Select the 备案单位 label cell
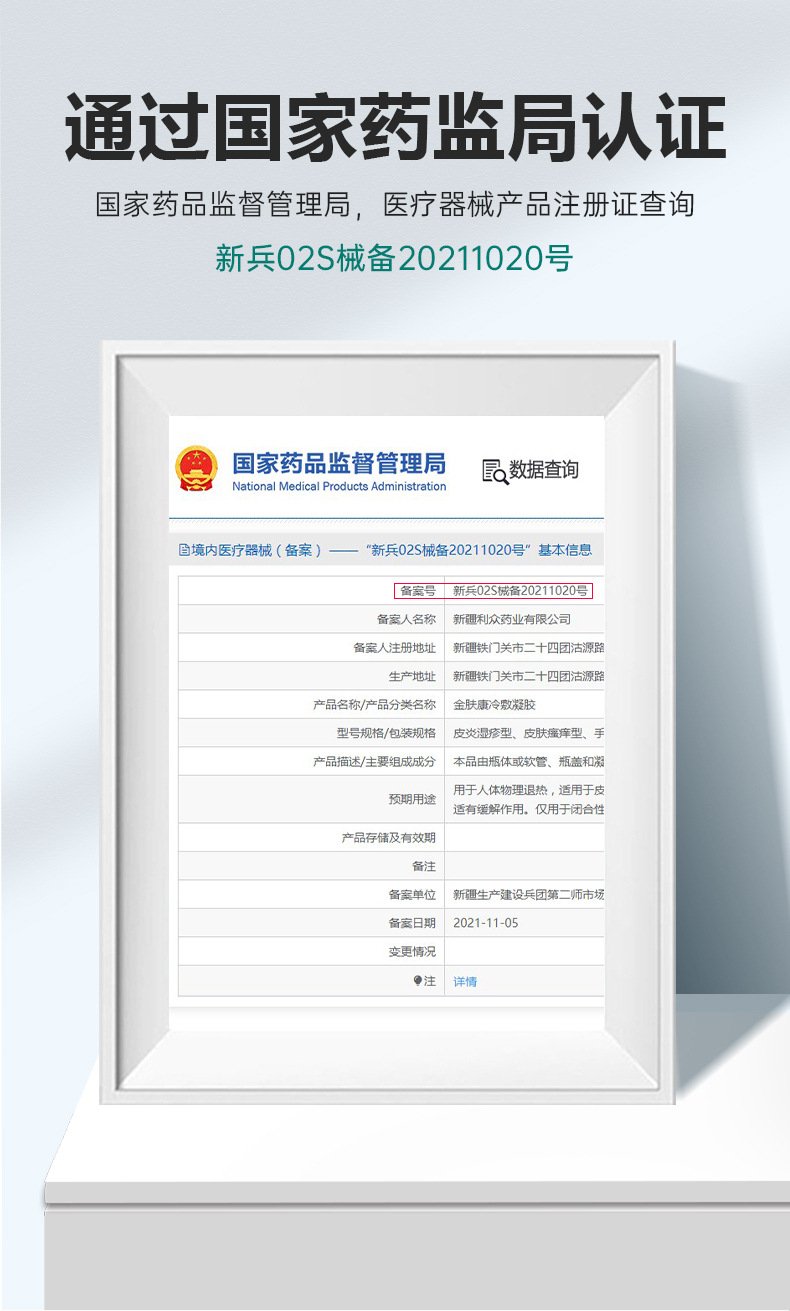 coord(312,894)
